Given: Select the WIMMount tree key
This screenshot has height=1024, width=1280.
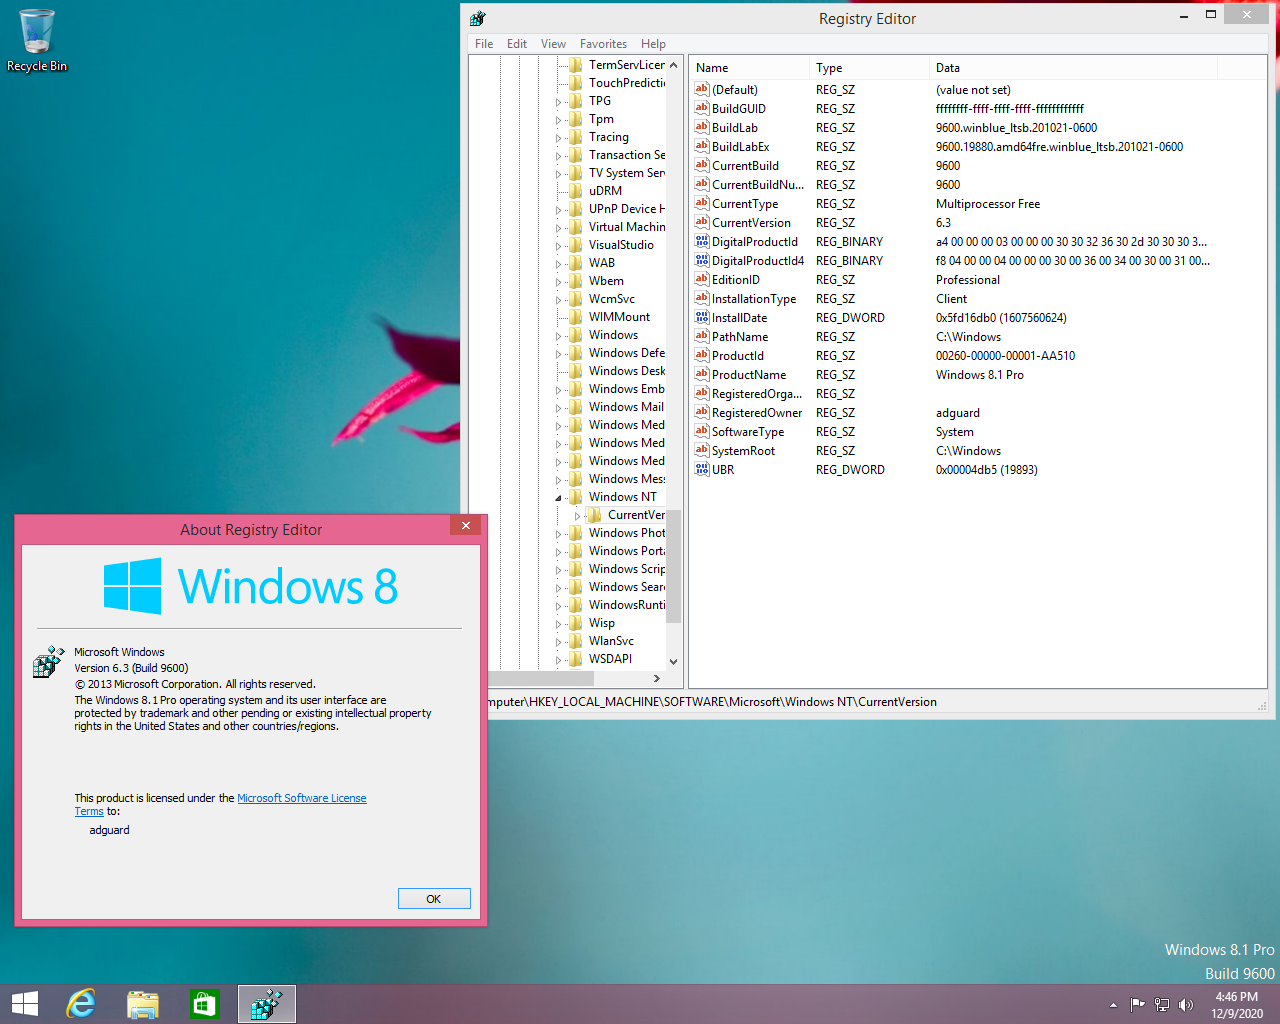Looking at the screenshot, I should click(619, 317).
